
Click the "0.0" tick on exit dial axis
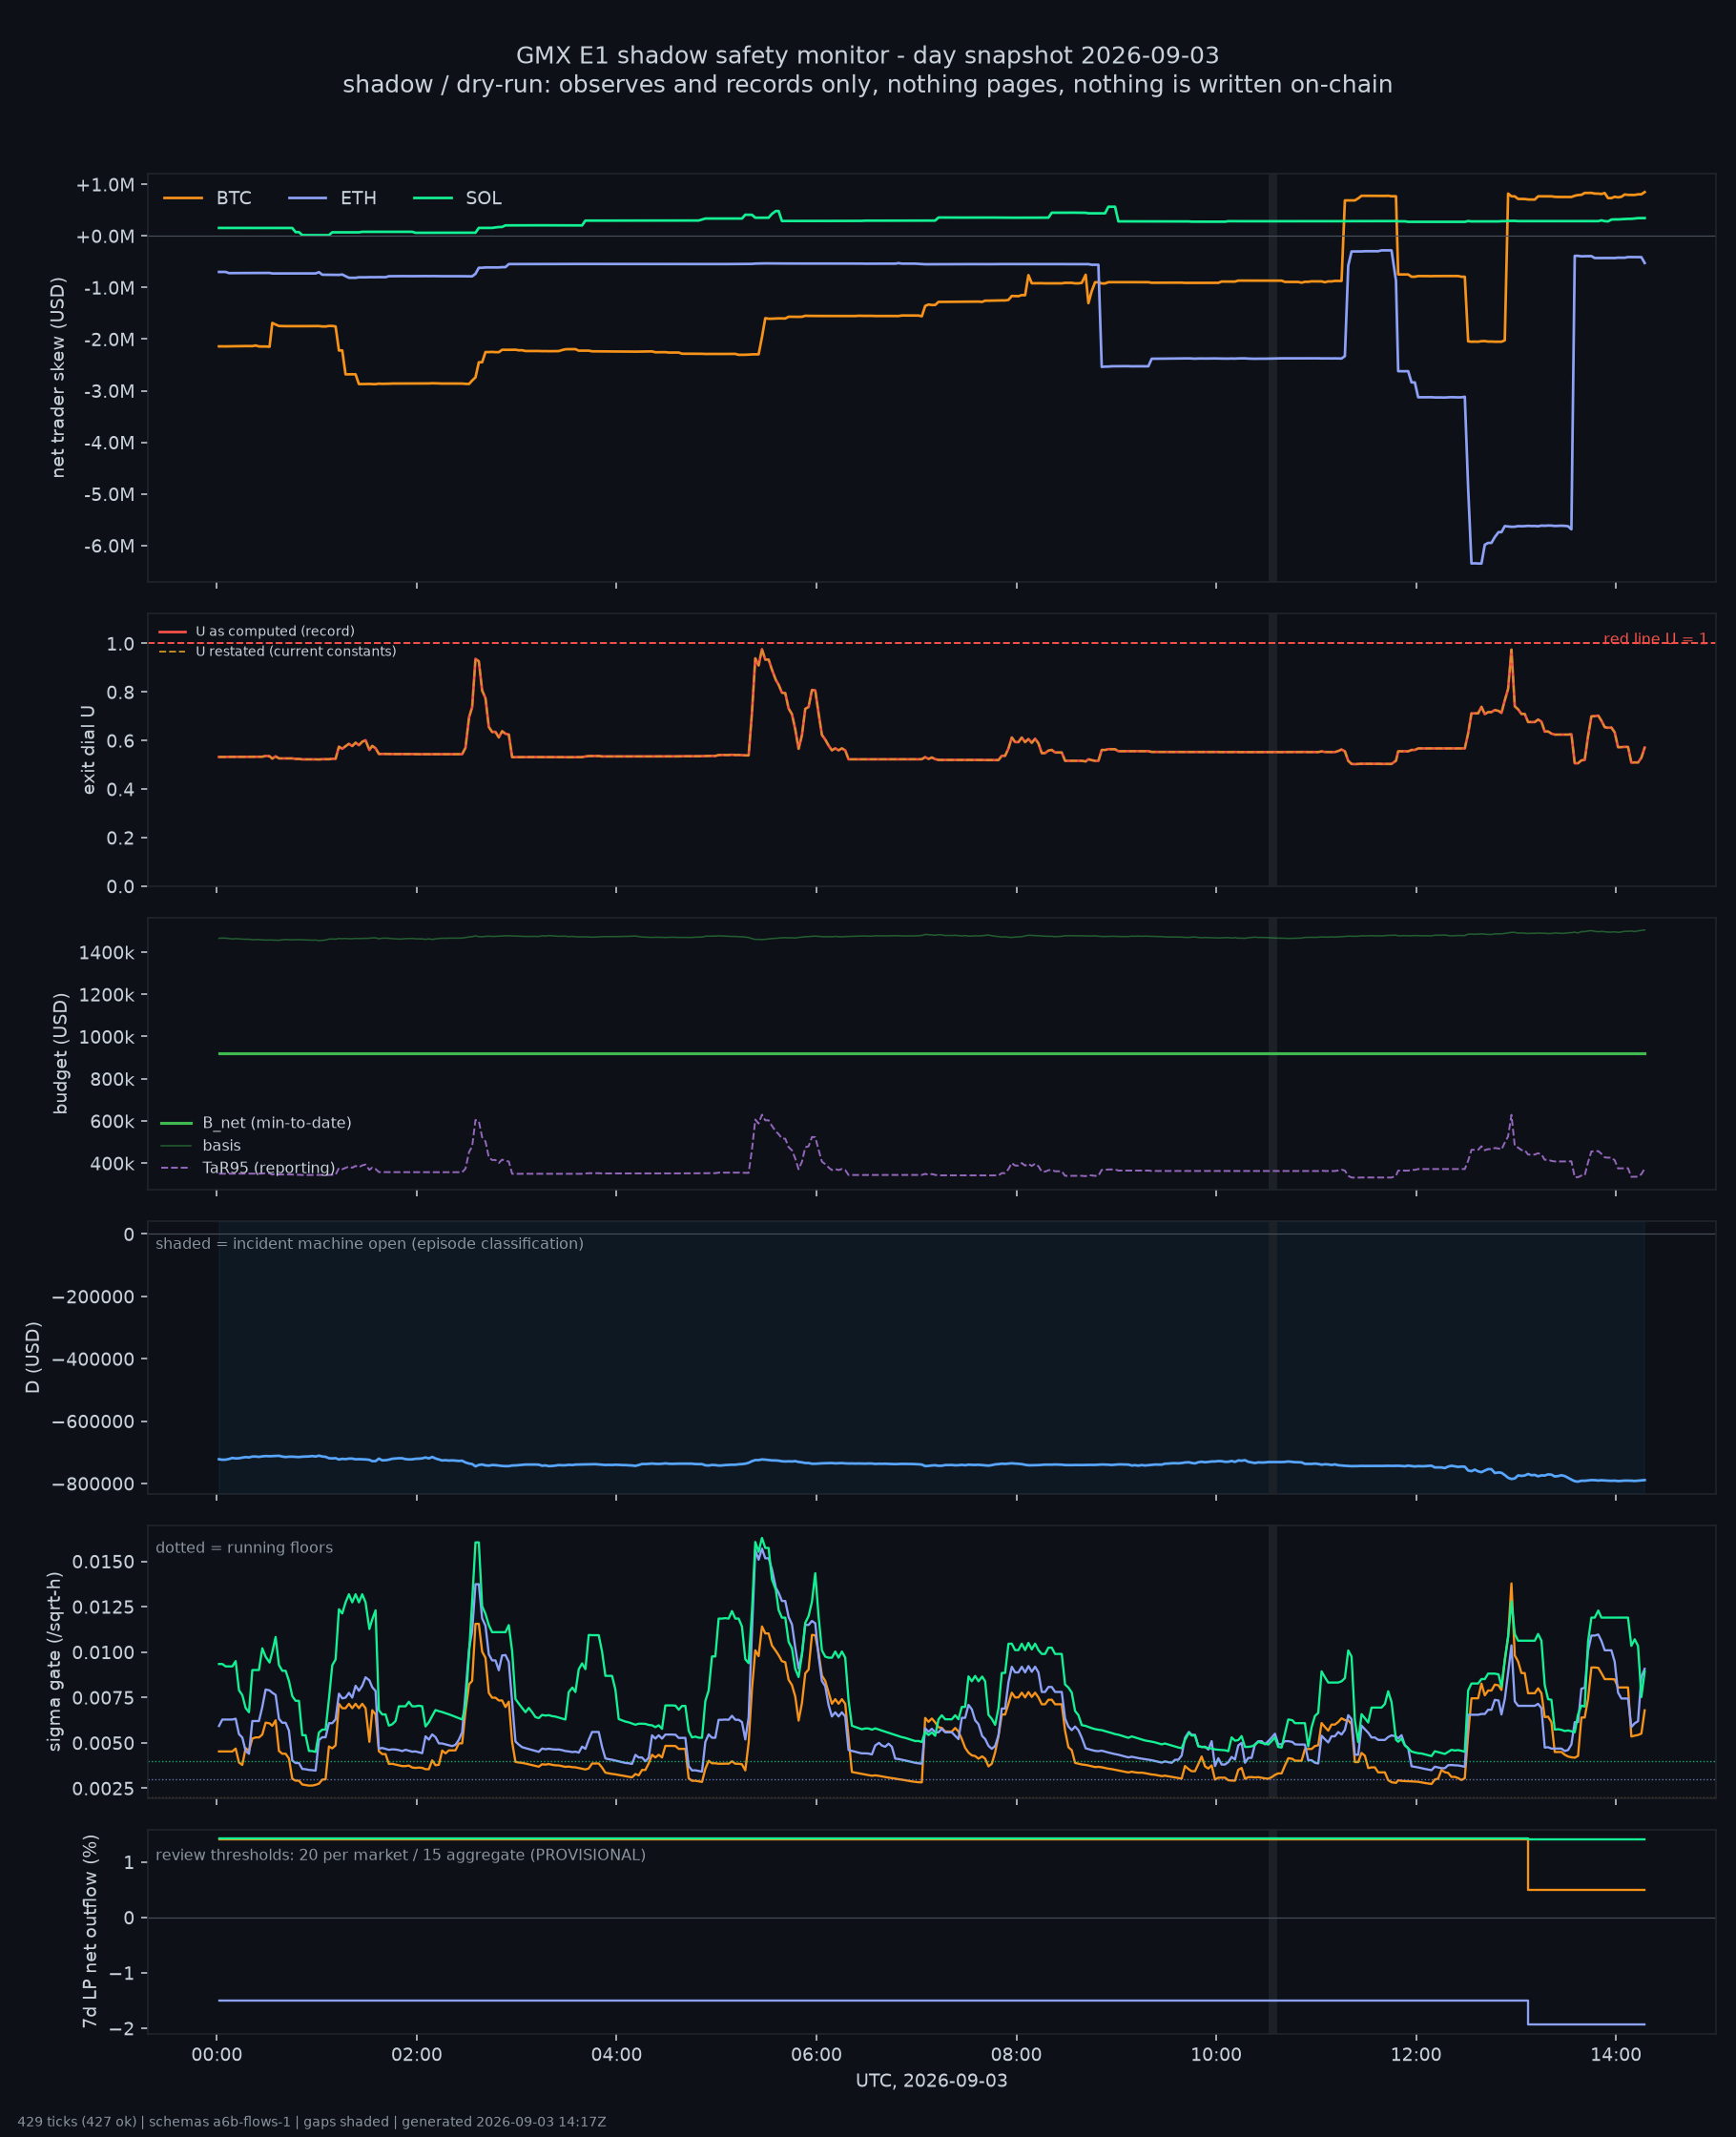121,886
